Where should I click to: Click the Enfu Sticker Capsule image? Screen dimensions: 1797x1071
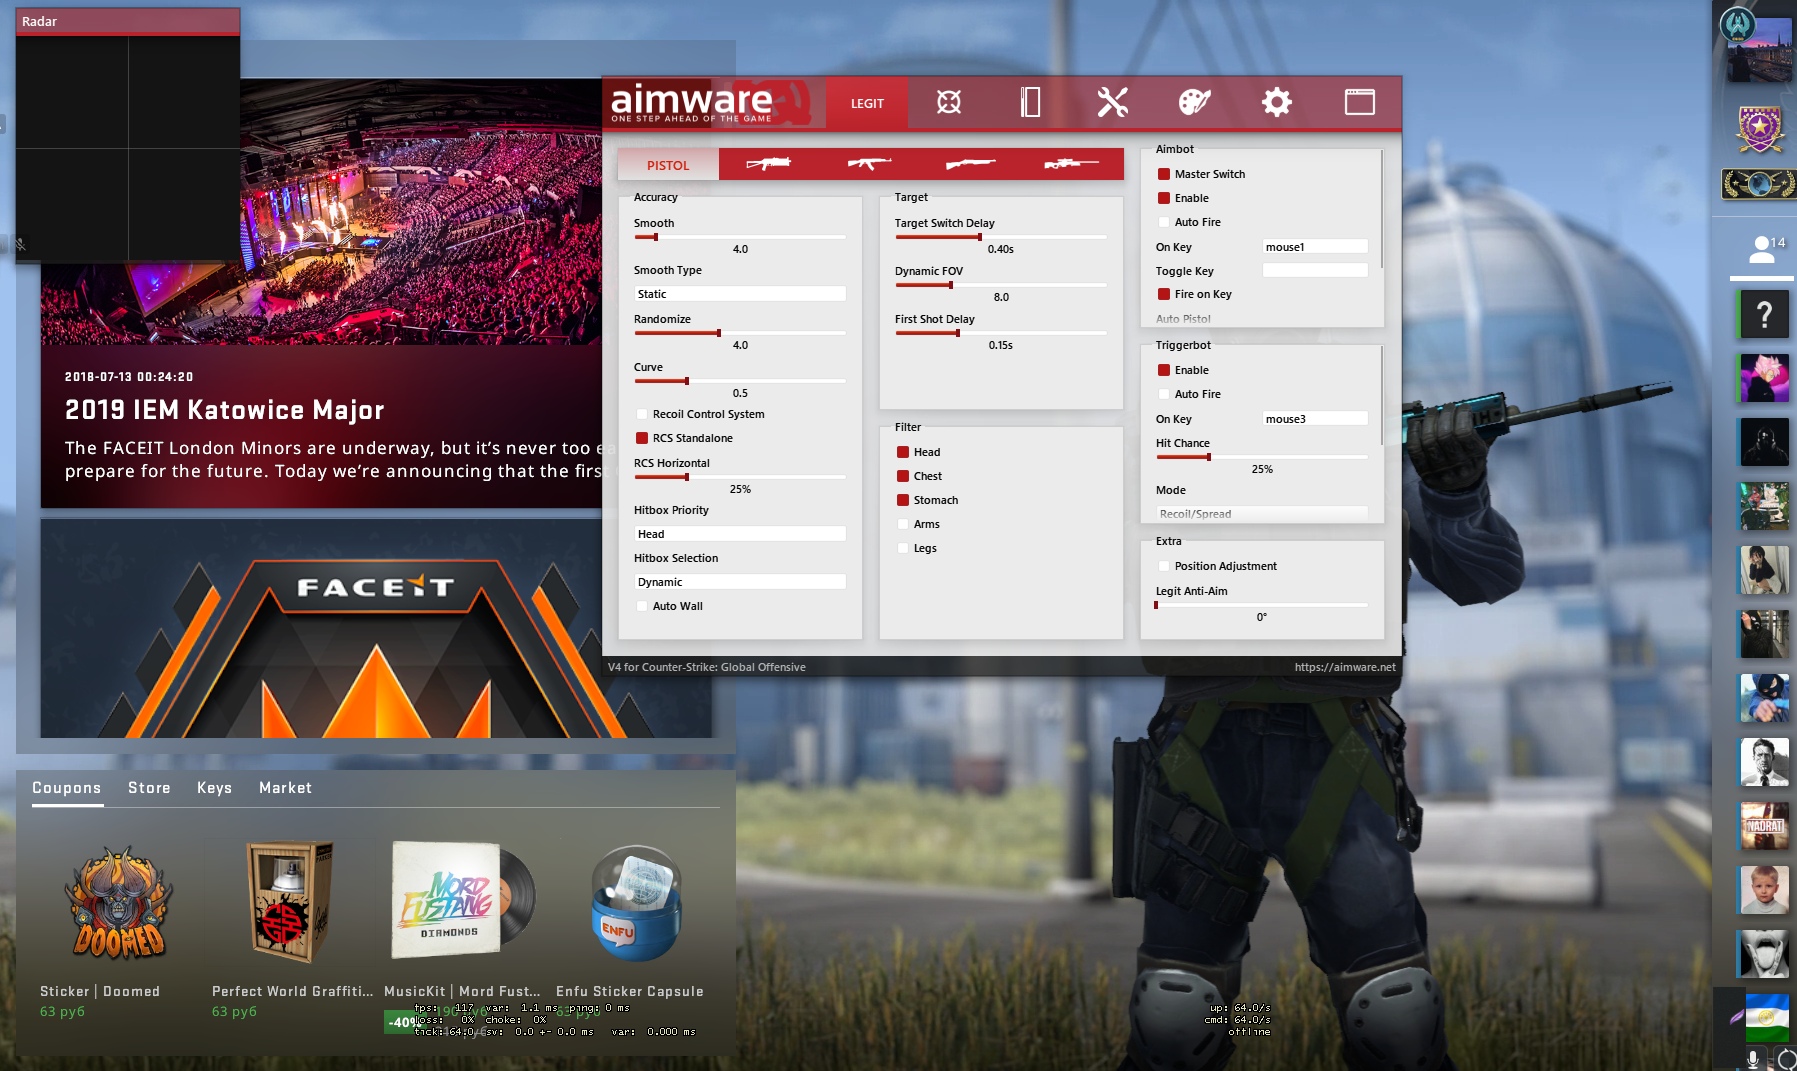click(635, 903)
